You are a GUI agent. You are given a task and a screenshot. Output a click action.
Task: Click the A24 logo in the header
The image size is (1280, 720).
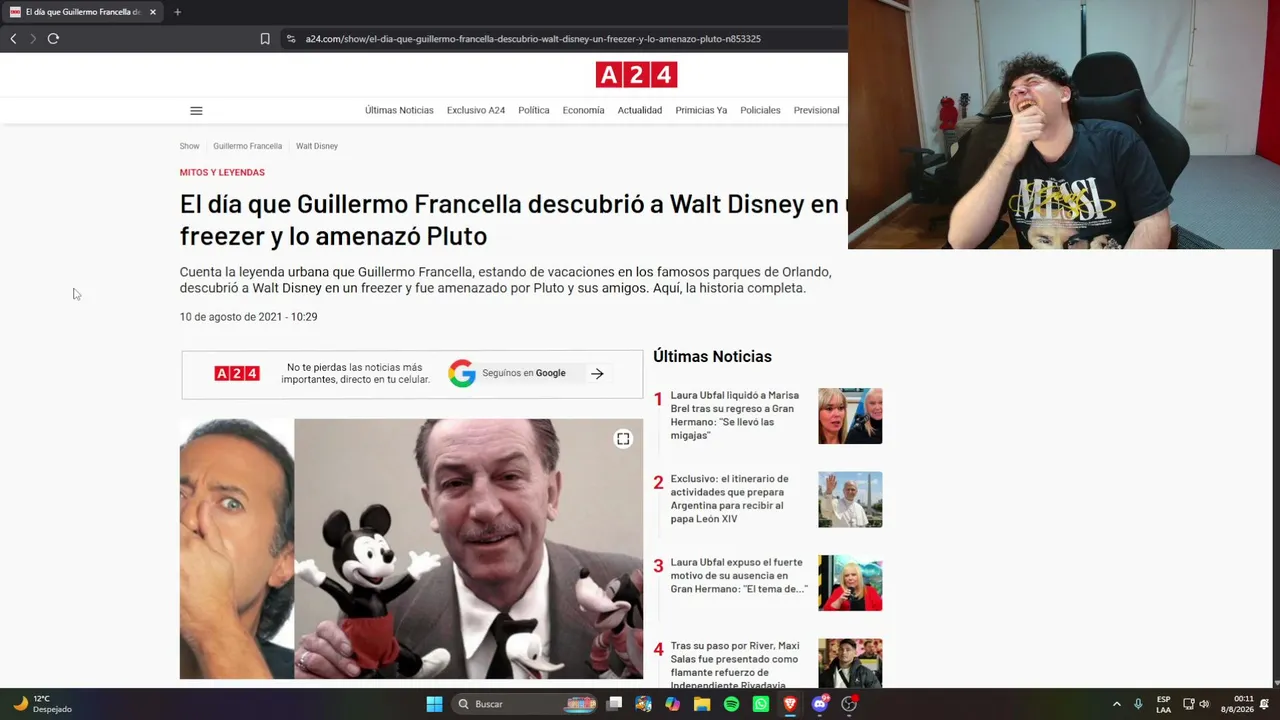pos(636,75)
